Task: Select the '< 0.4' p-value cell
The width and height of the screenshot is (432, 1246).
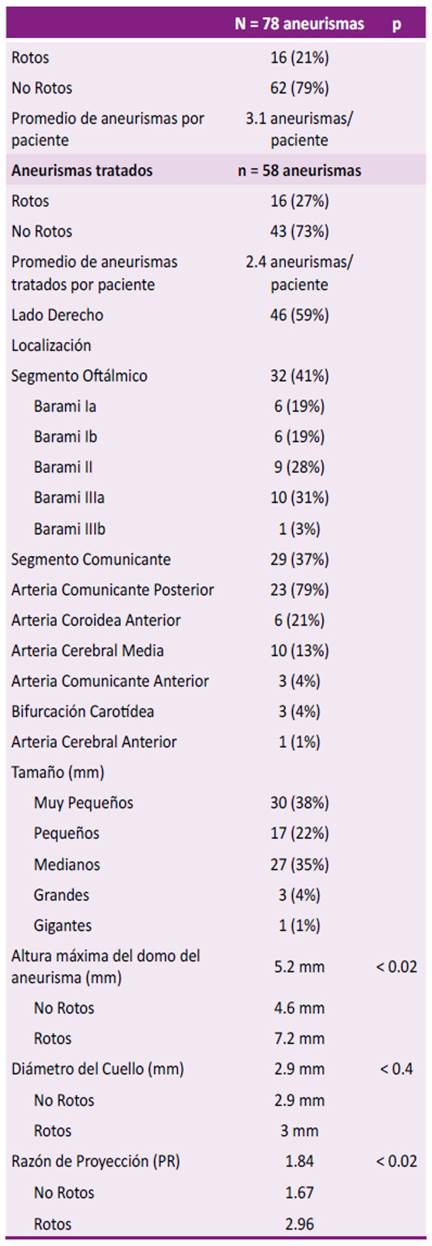Action: point(397,1070)
